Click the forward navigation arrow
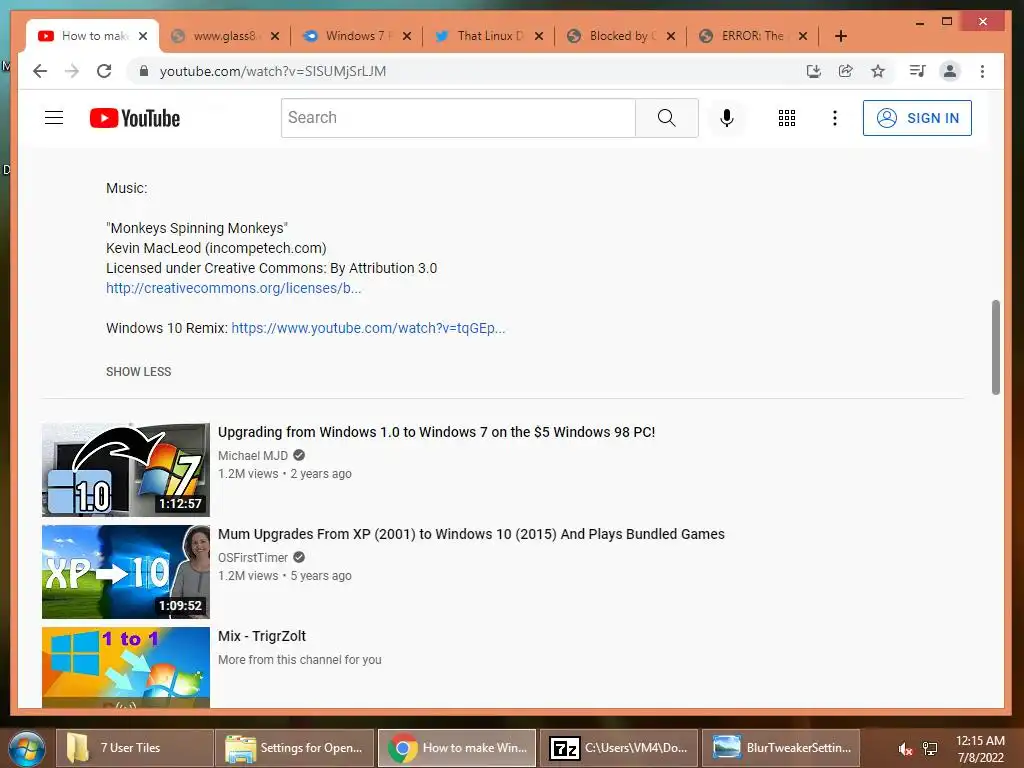This screenshot has width=1024, height=768. [72, 71]
